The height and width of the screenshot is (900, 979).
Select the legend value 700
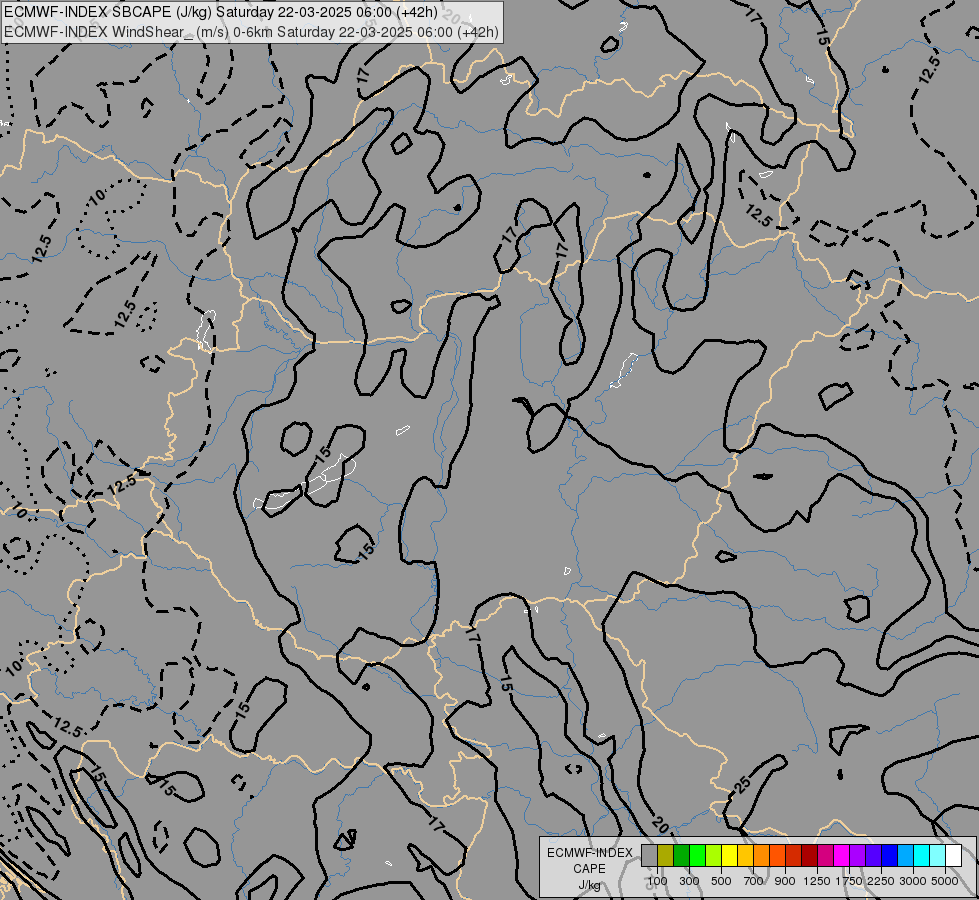tap(754, 881)
